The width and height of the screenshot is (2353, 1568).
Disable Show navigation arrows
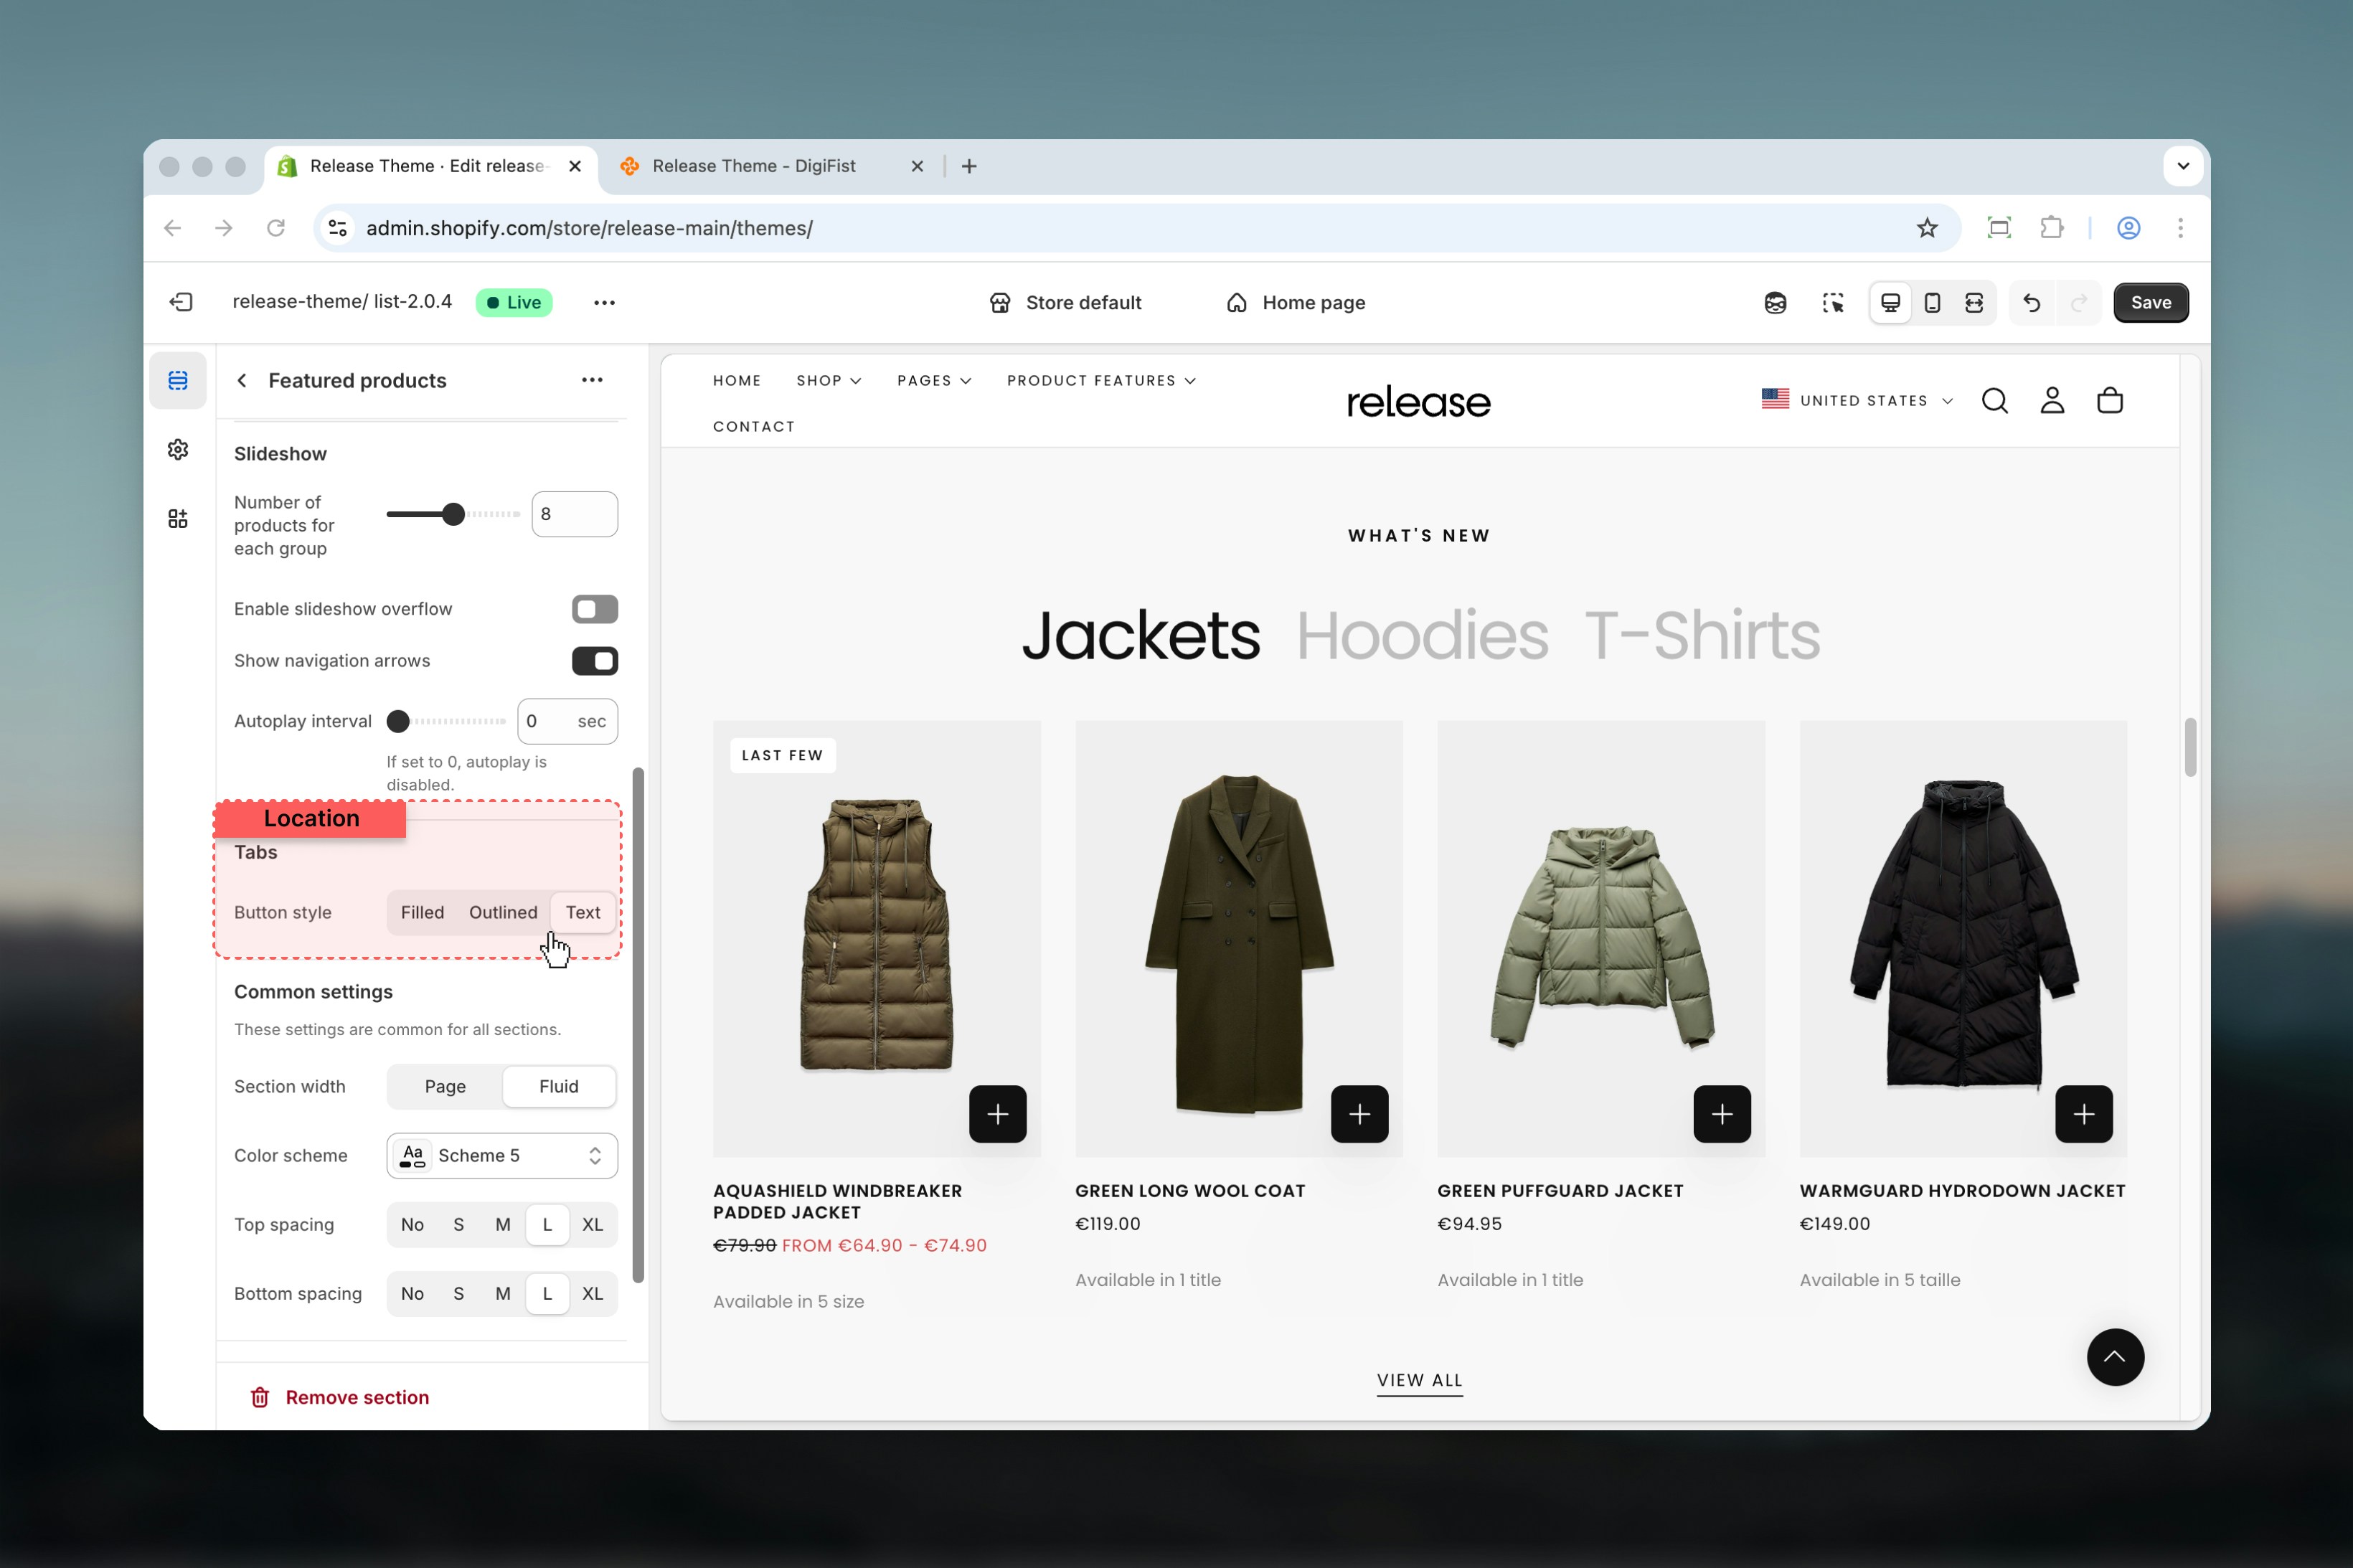tap(595, 660)
